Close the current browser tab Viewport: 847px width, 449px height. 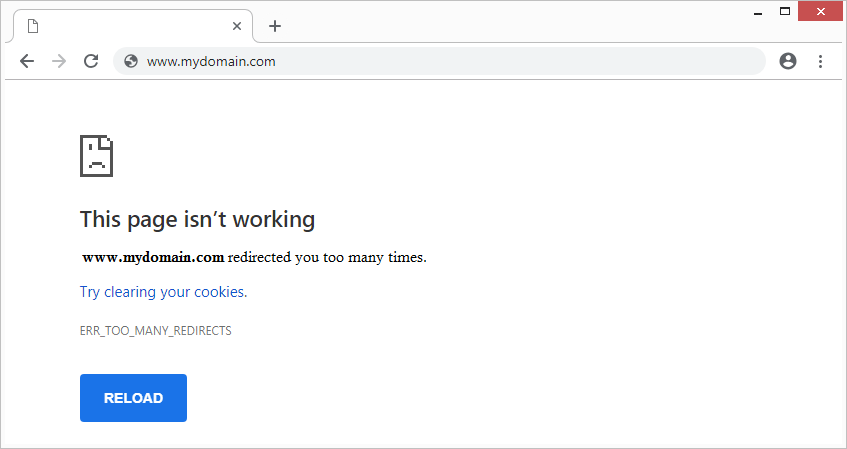(x=237, y=26)
